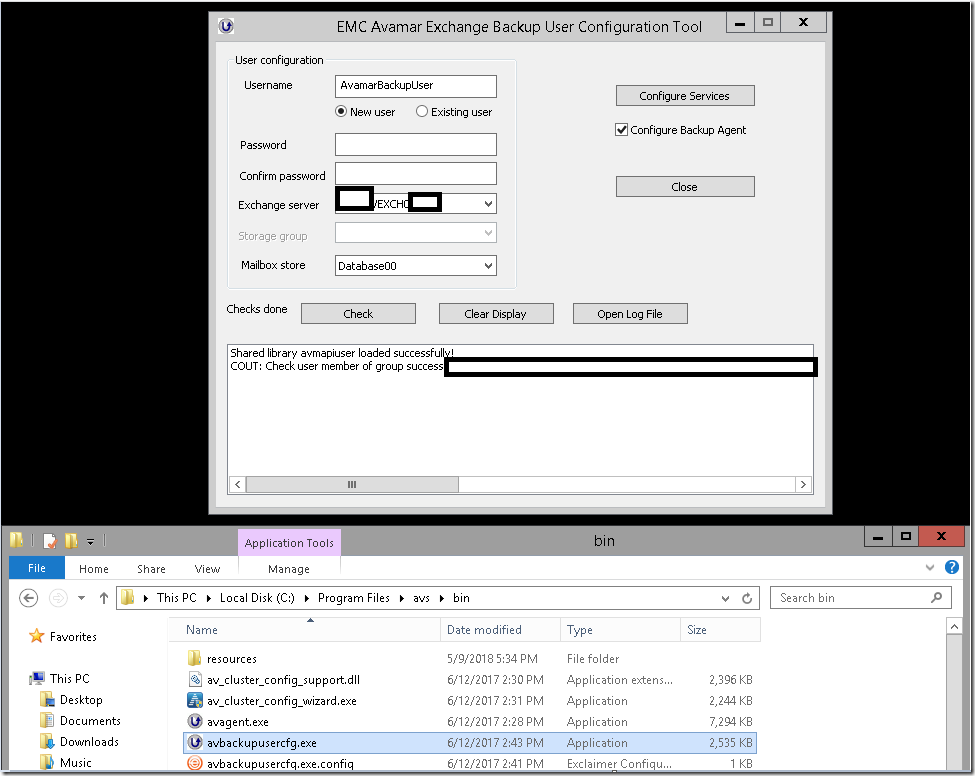
Task: Click the folder icon in address bar
Action: (x=127, y=598)
